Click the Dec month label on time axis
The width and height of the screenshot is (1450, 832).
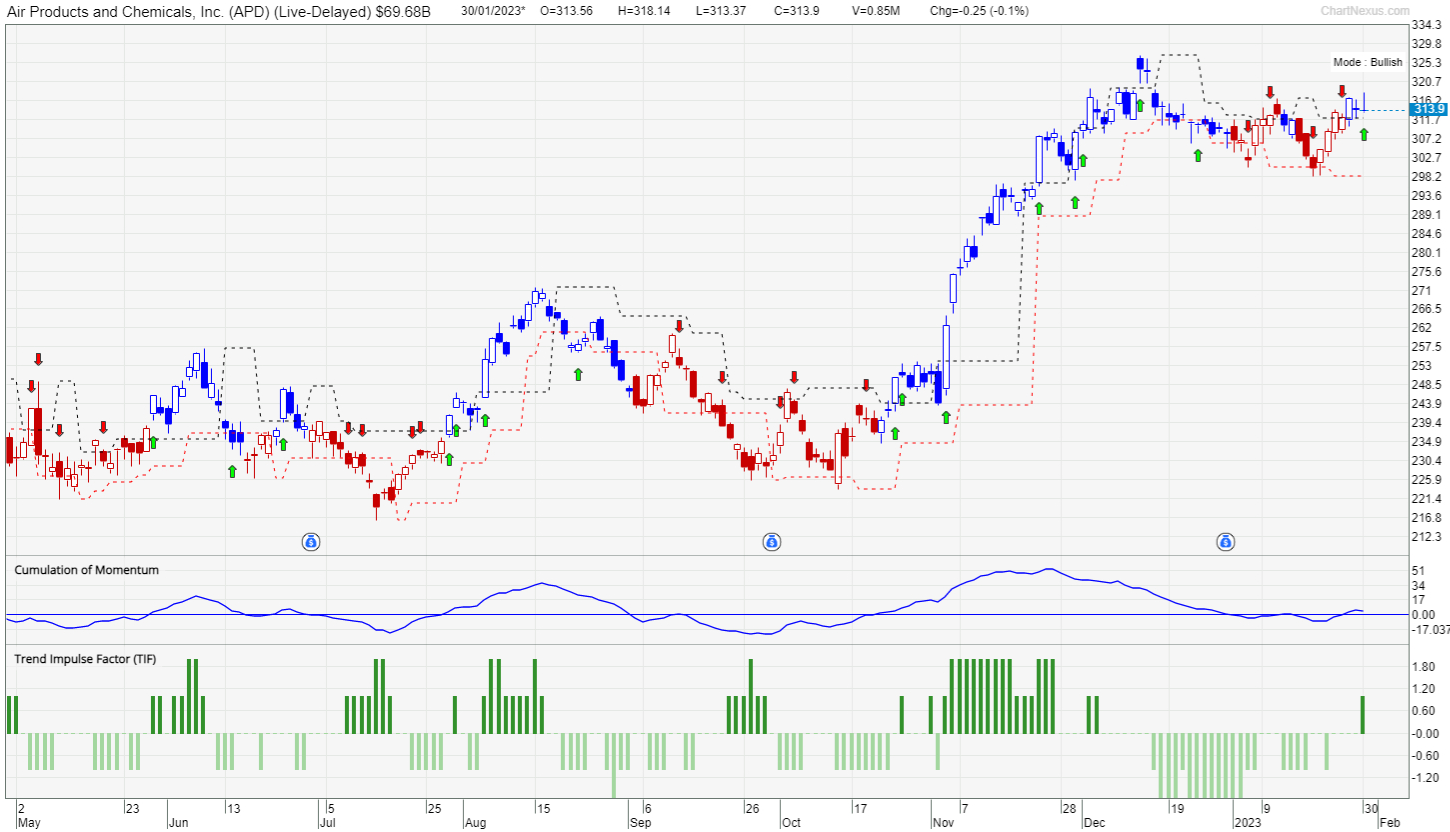click(1093, 823)
